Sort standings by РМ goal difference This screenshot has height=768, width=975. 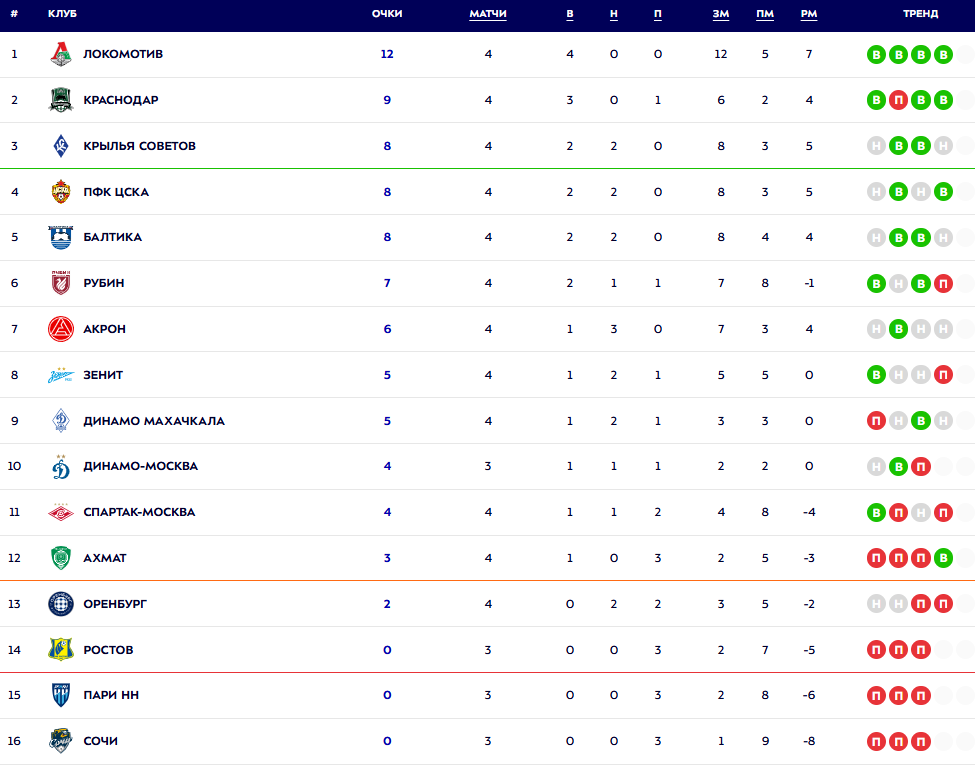point(808,14)
